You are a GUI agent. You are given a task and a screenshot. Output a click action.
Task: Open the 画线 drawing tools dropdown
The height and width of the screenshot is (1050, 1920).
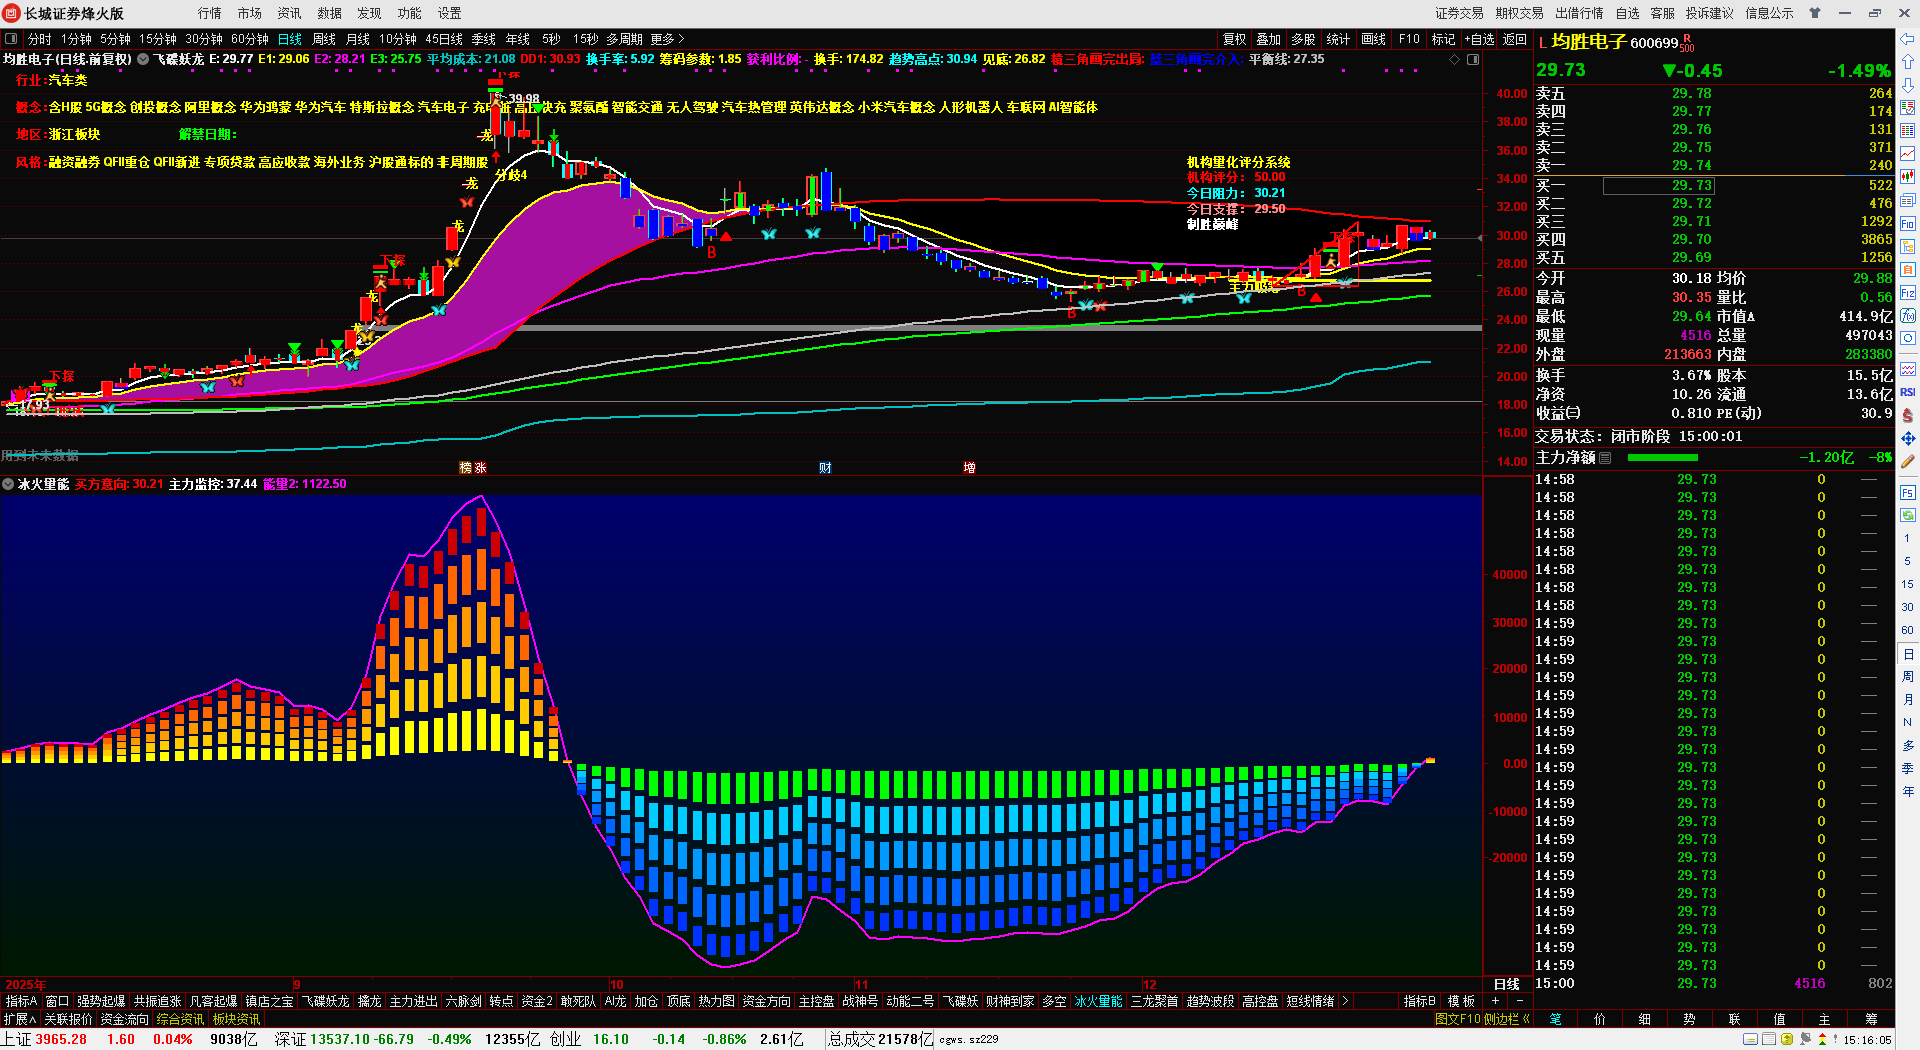point(1374,39)
